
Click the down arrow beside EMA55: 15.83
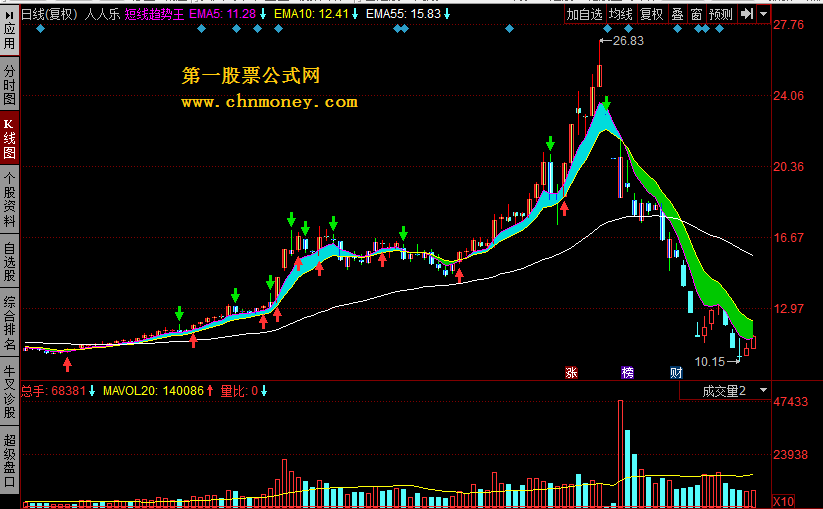point(447,14)
